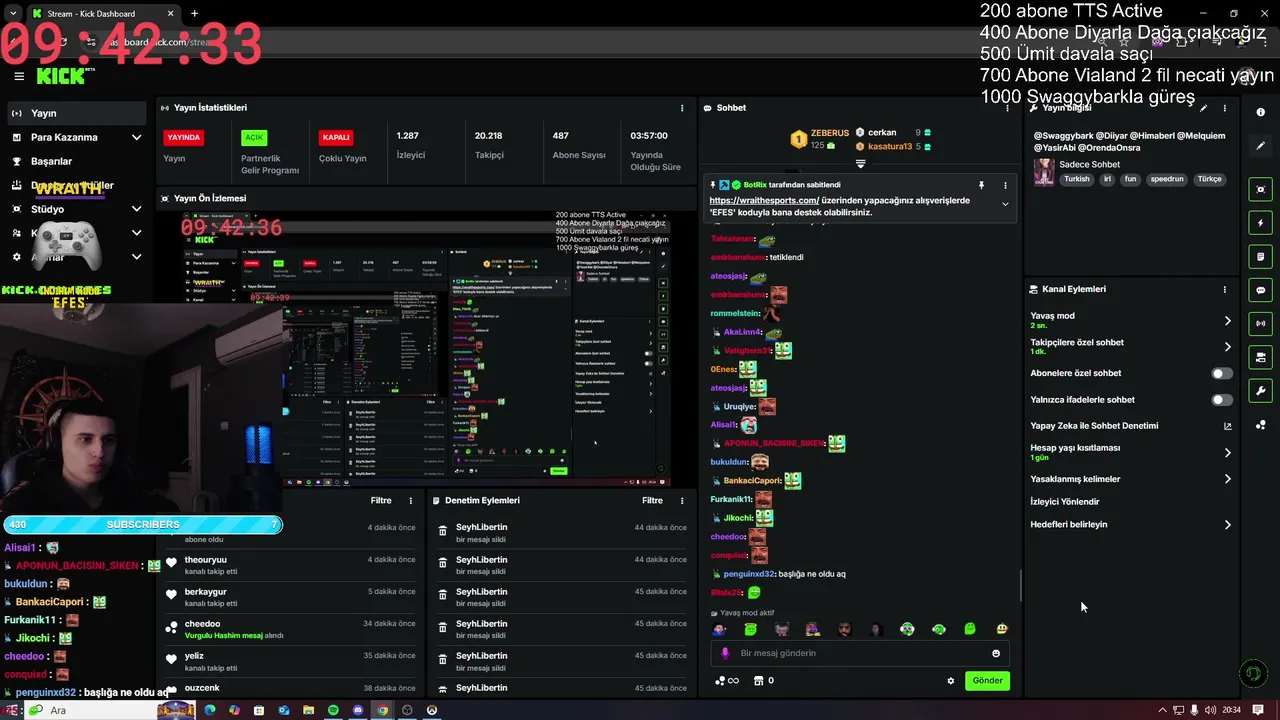Select the Turkish tag chip

pos(1076,179)
